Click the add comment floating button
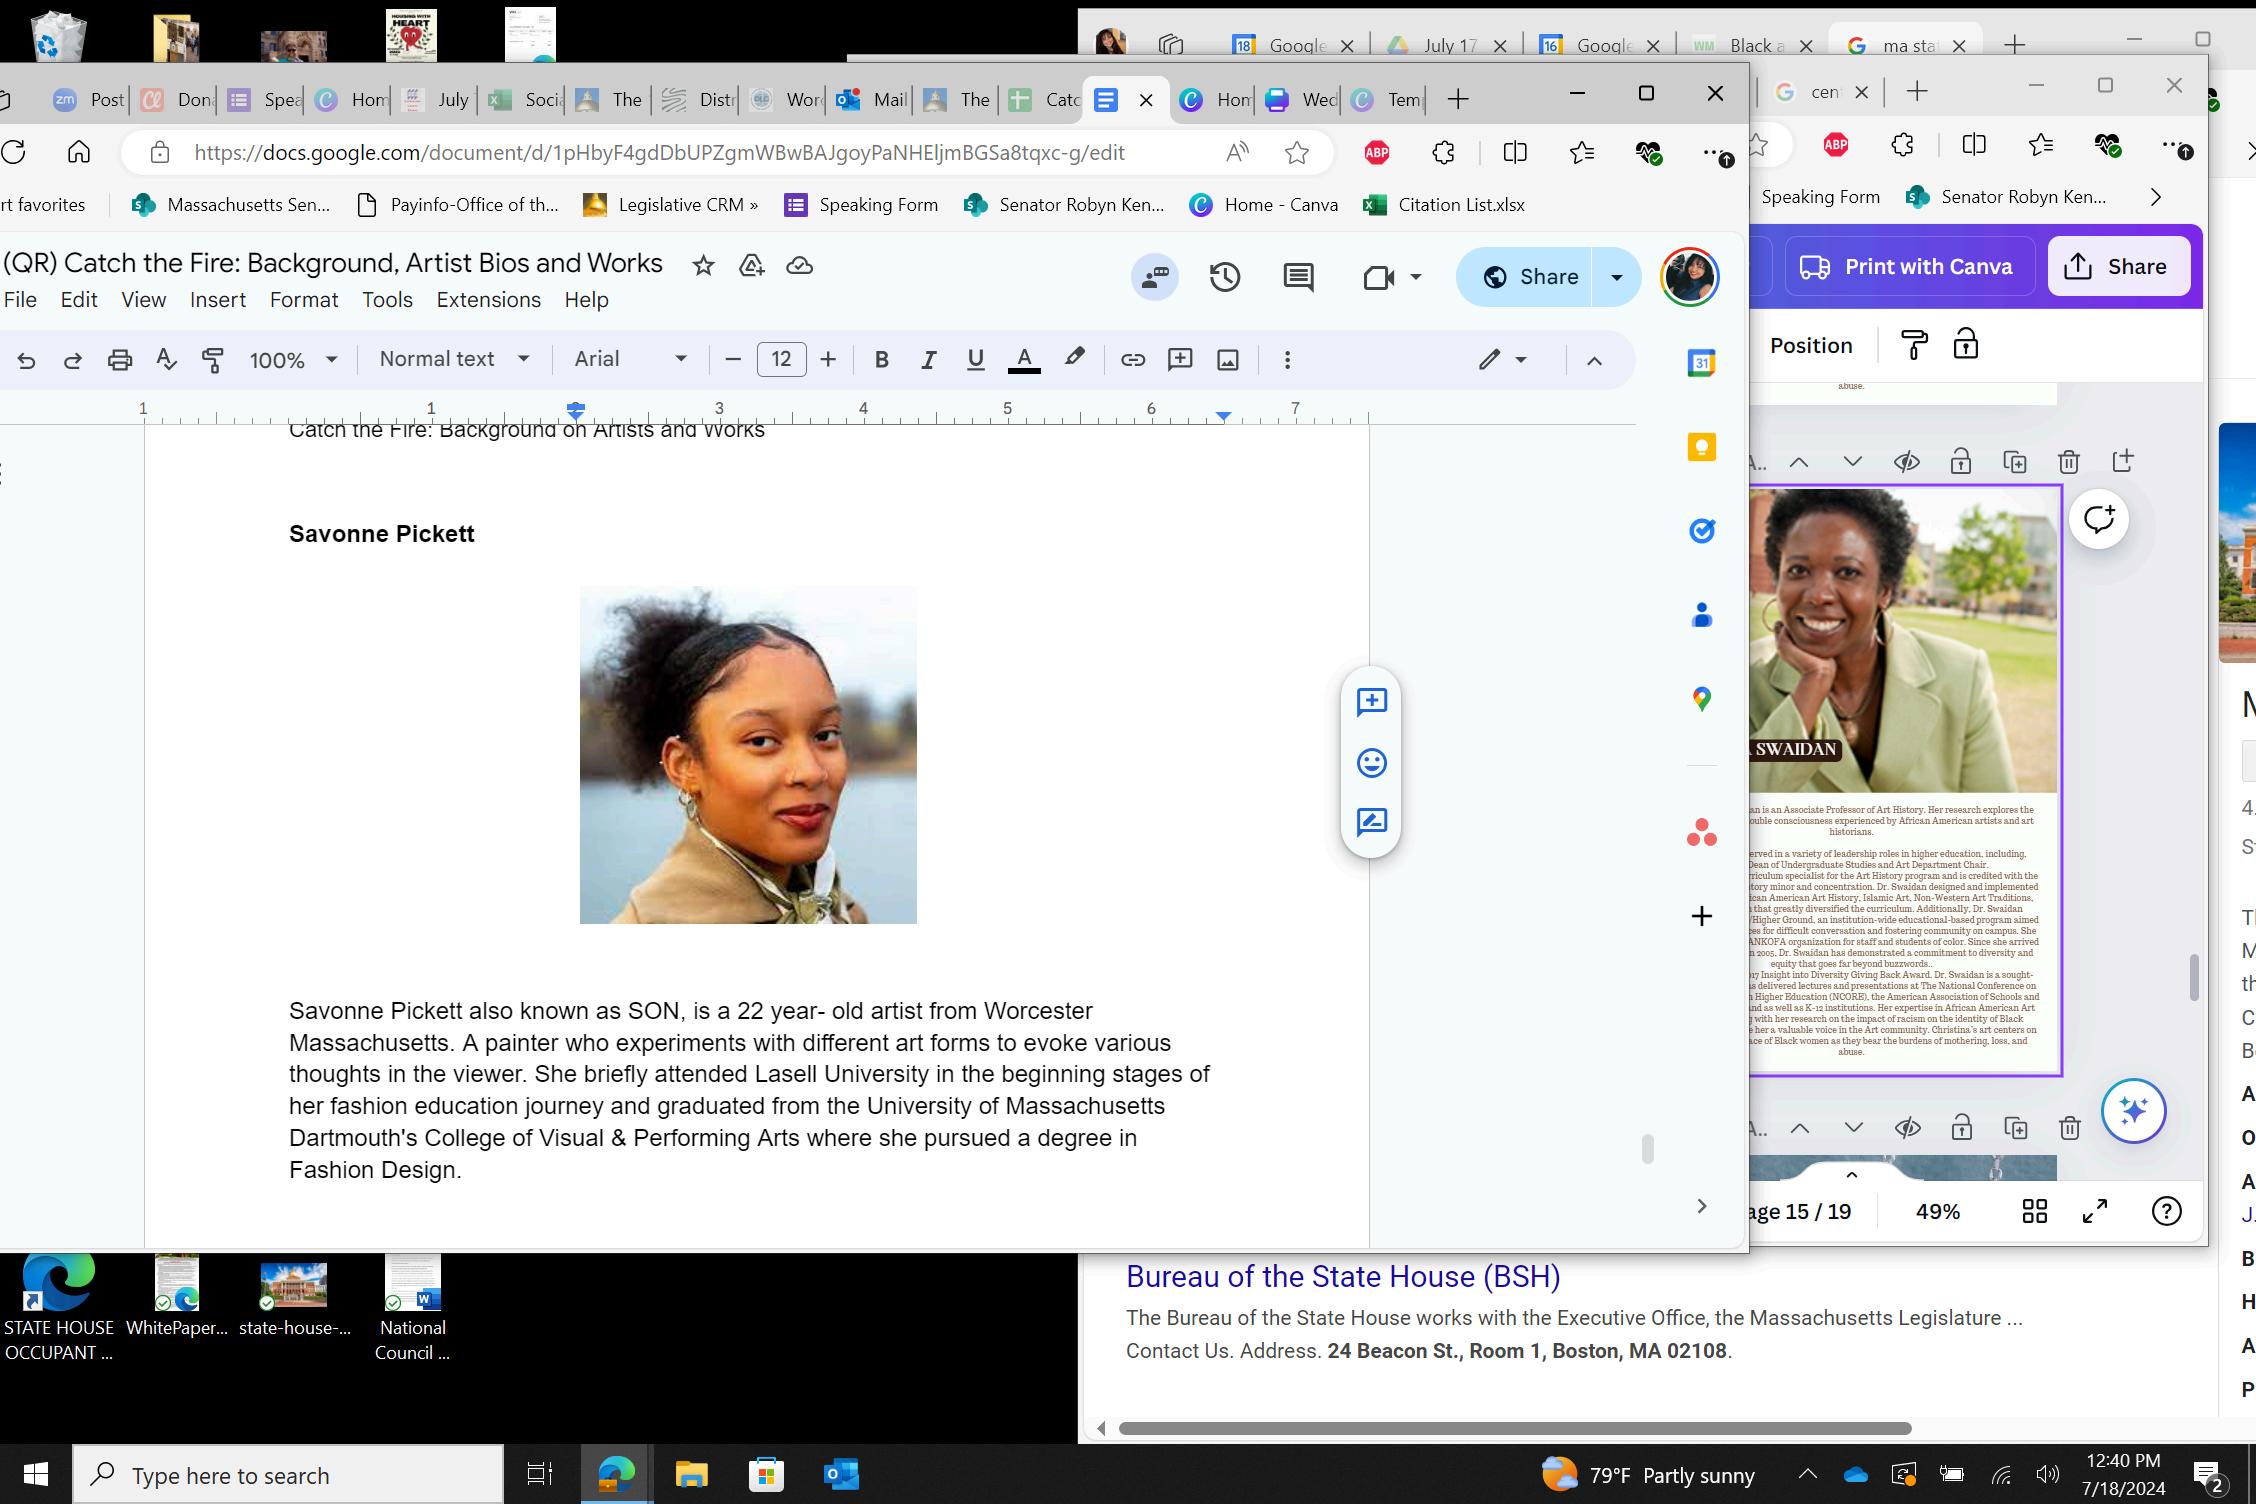 point(1371,702)
